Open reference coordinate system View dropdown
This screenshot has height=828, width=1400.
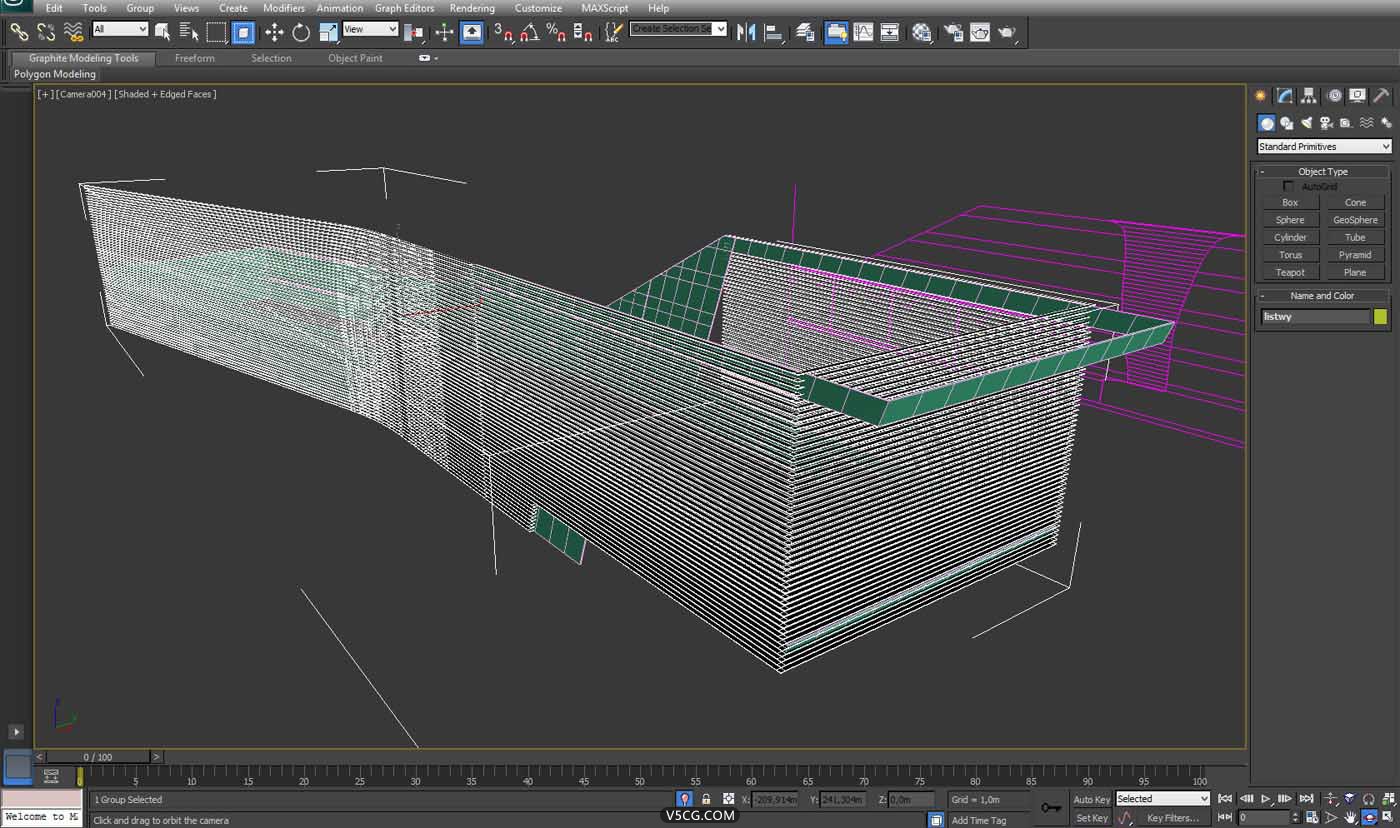[x=370, y=29]
